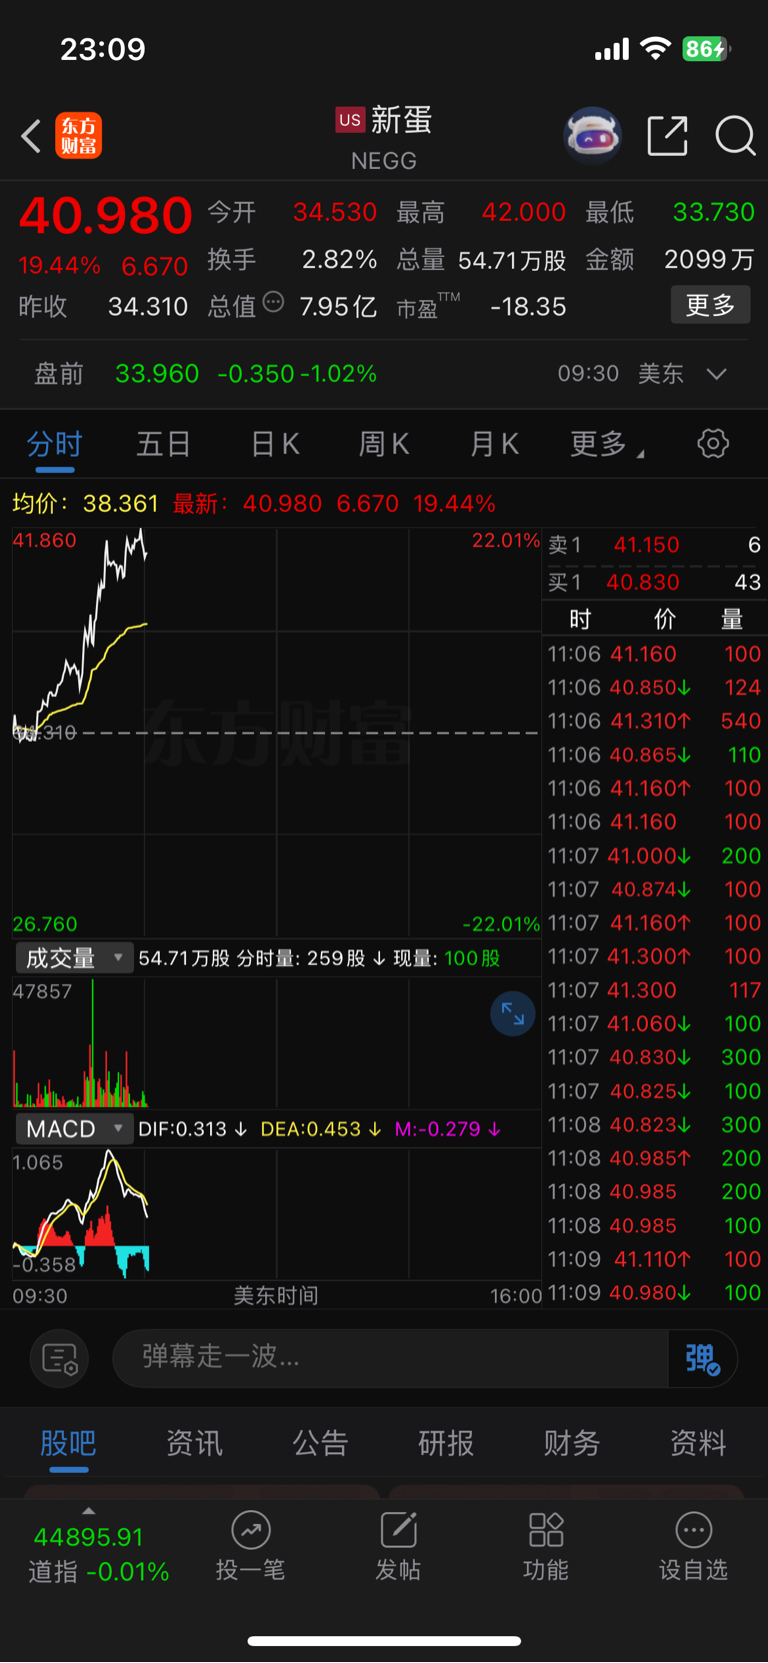Open the MACD indicator dropdown
Viewport: 768px width, 1663px height.
(x=74, y=1129)
